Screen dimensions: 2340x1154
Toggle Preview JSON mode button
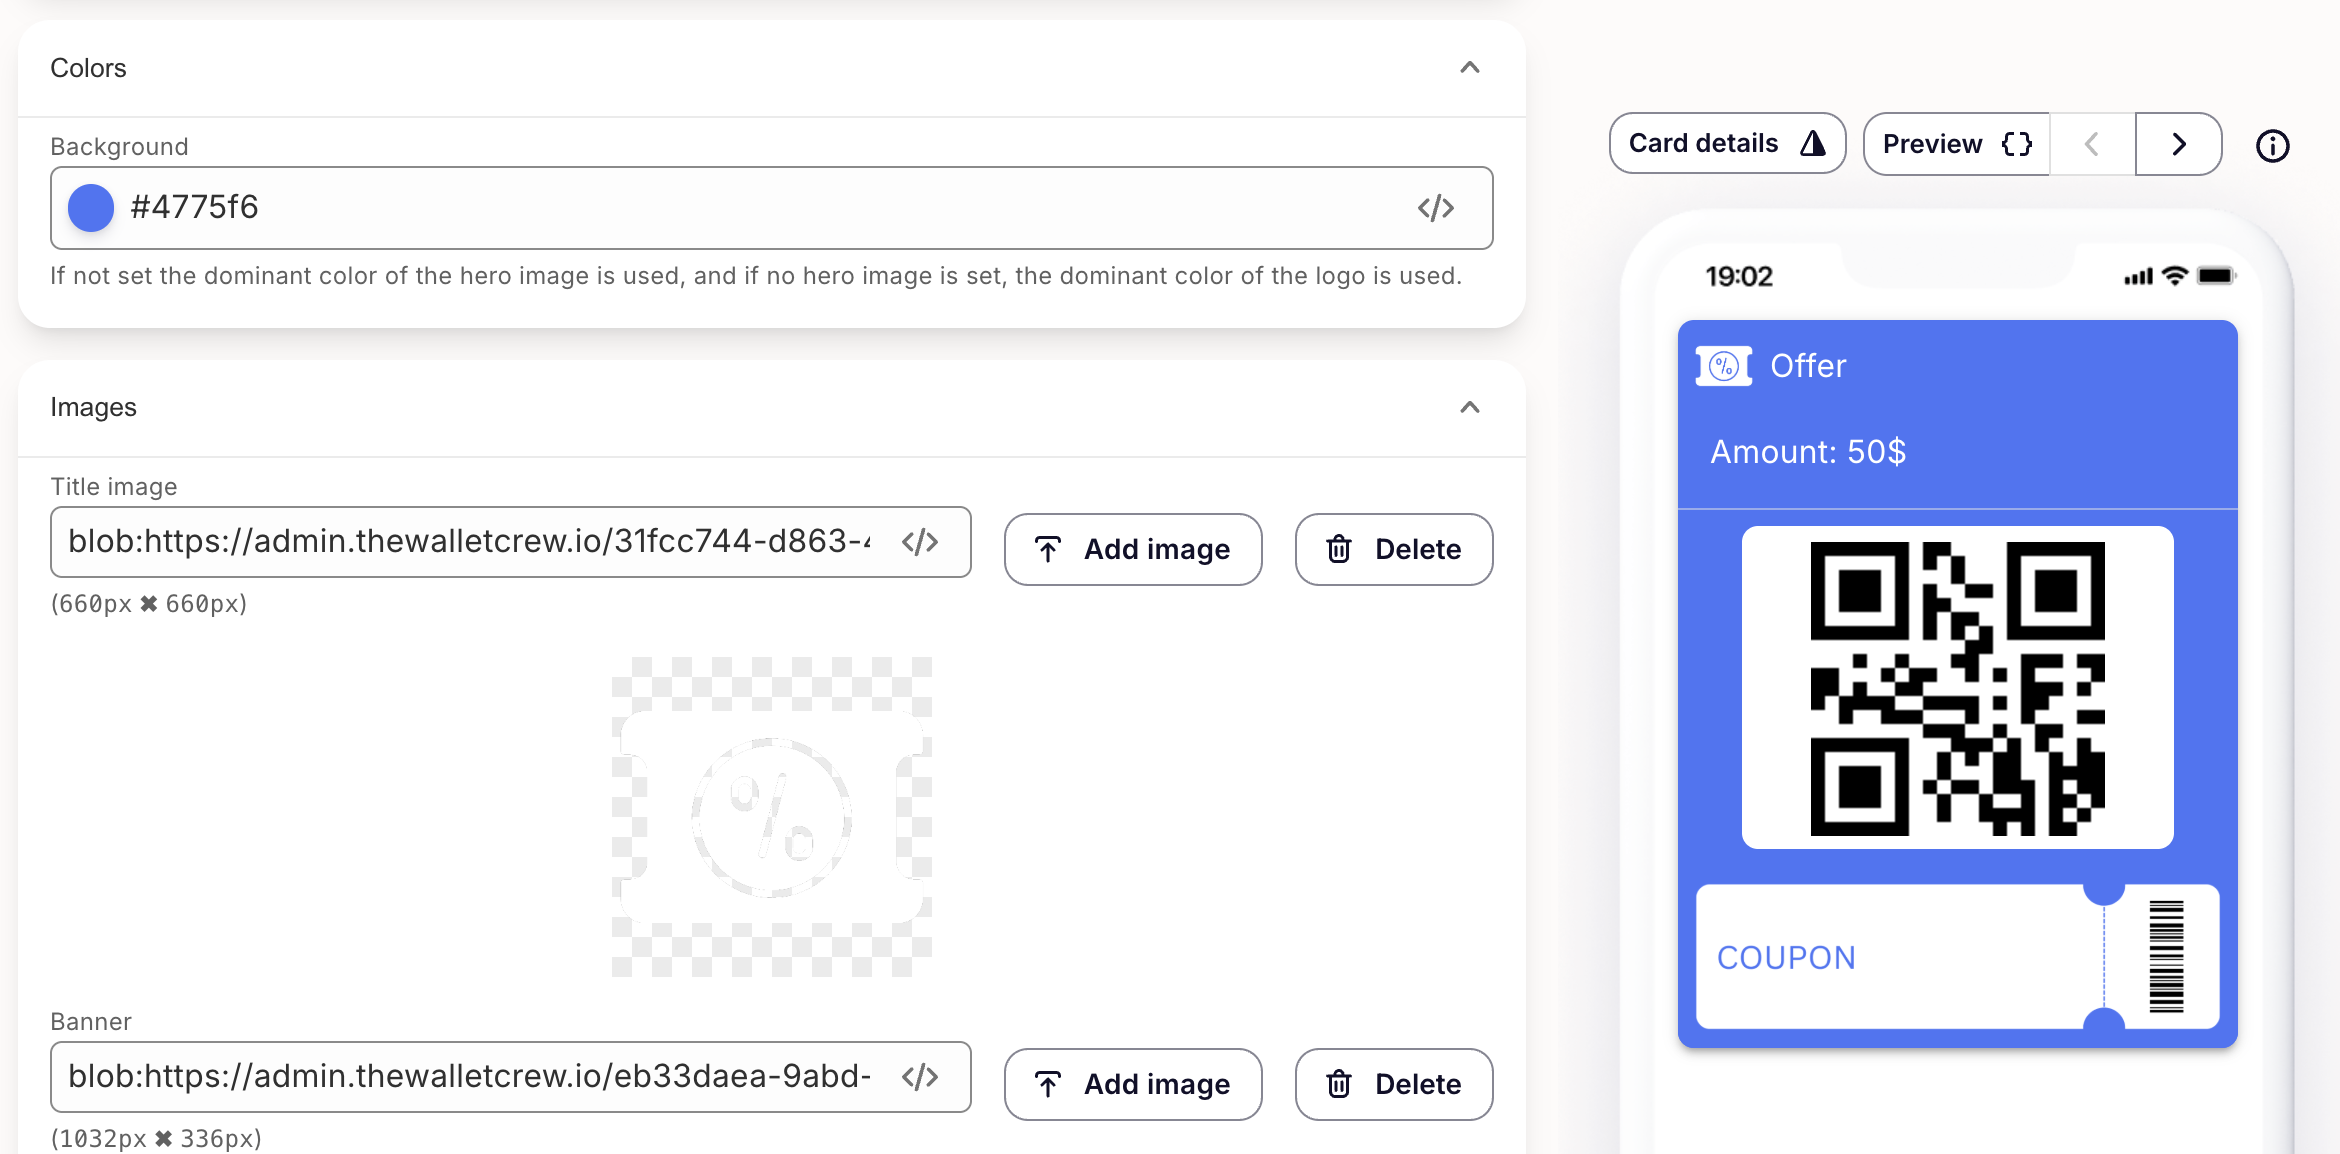pyautogui.click(x=1956, y=145)
